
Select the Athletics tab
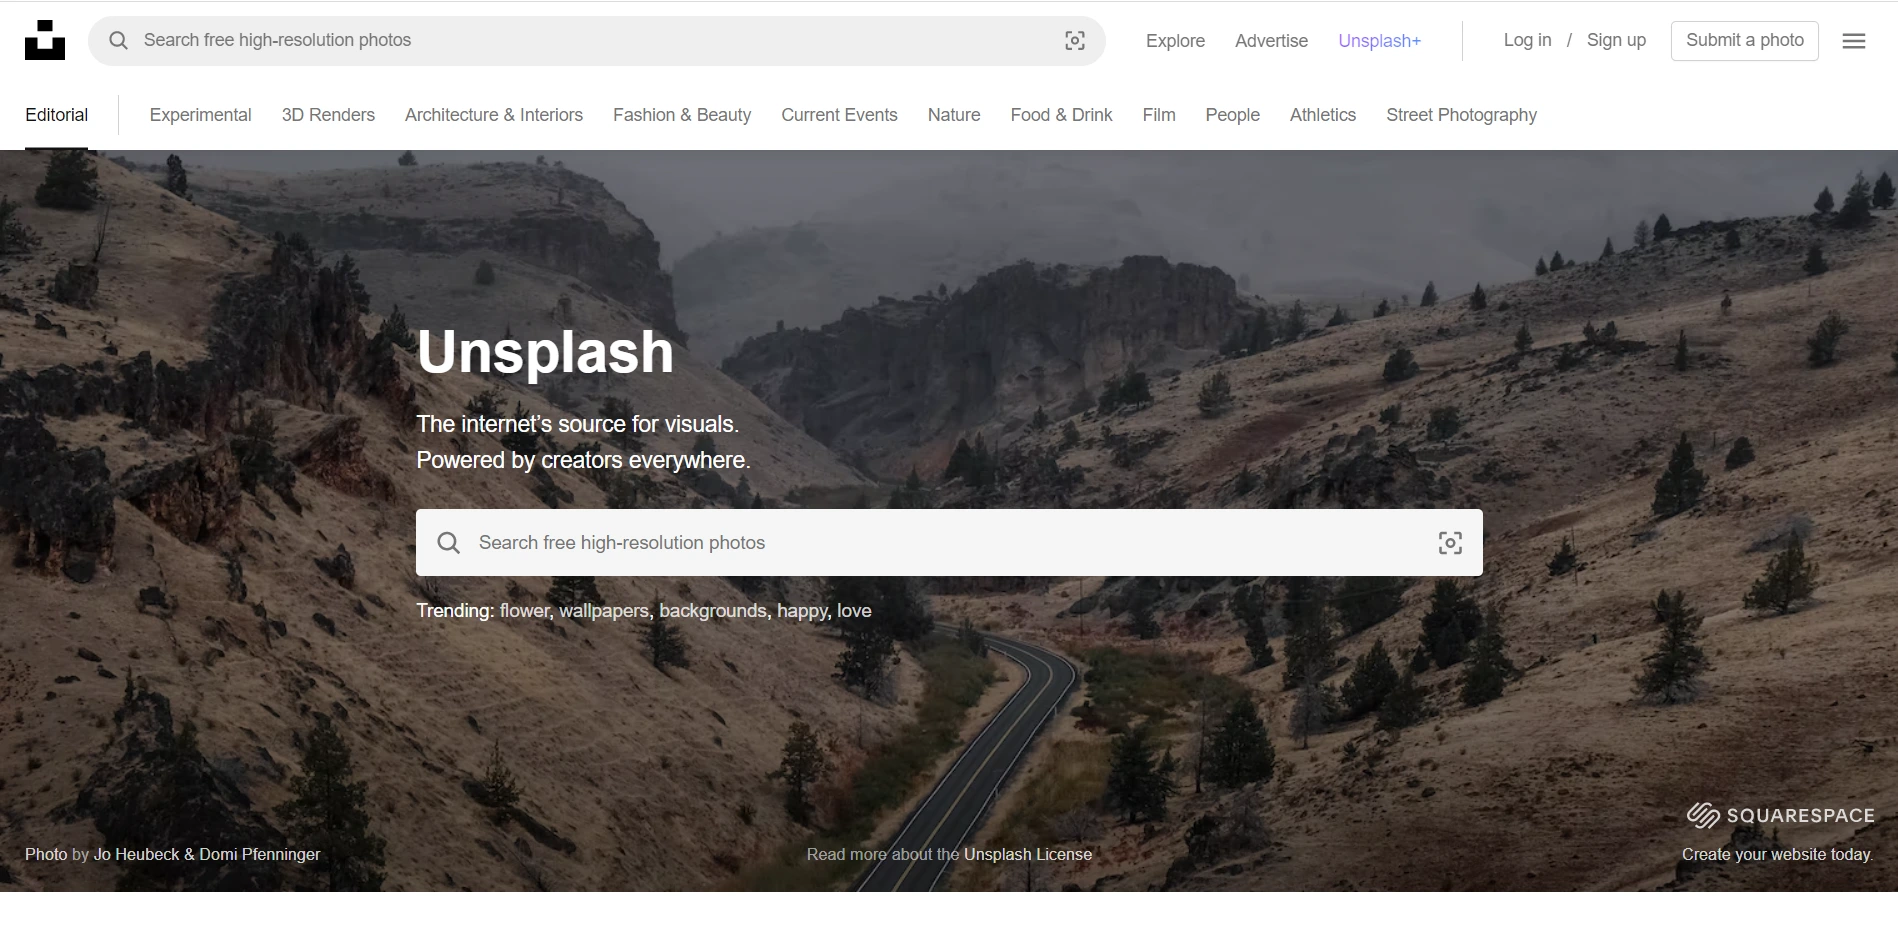point(1323,115)
